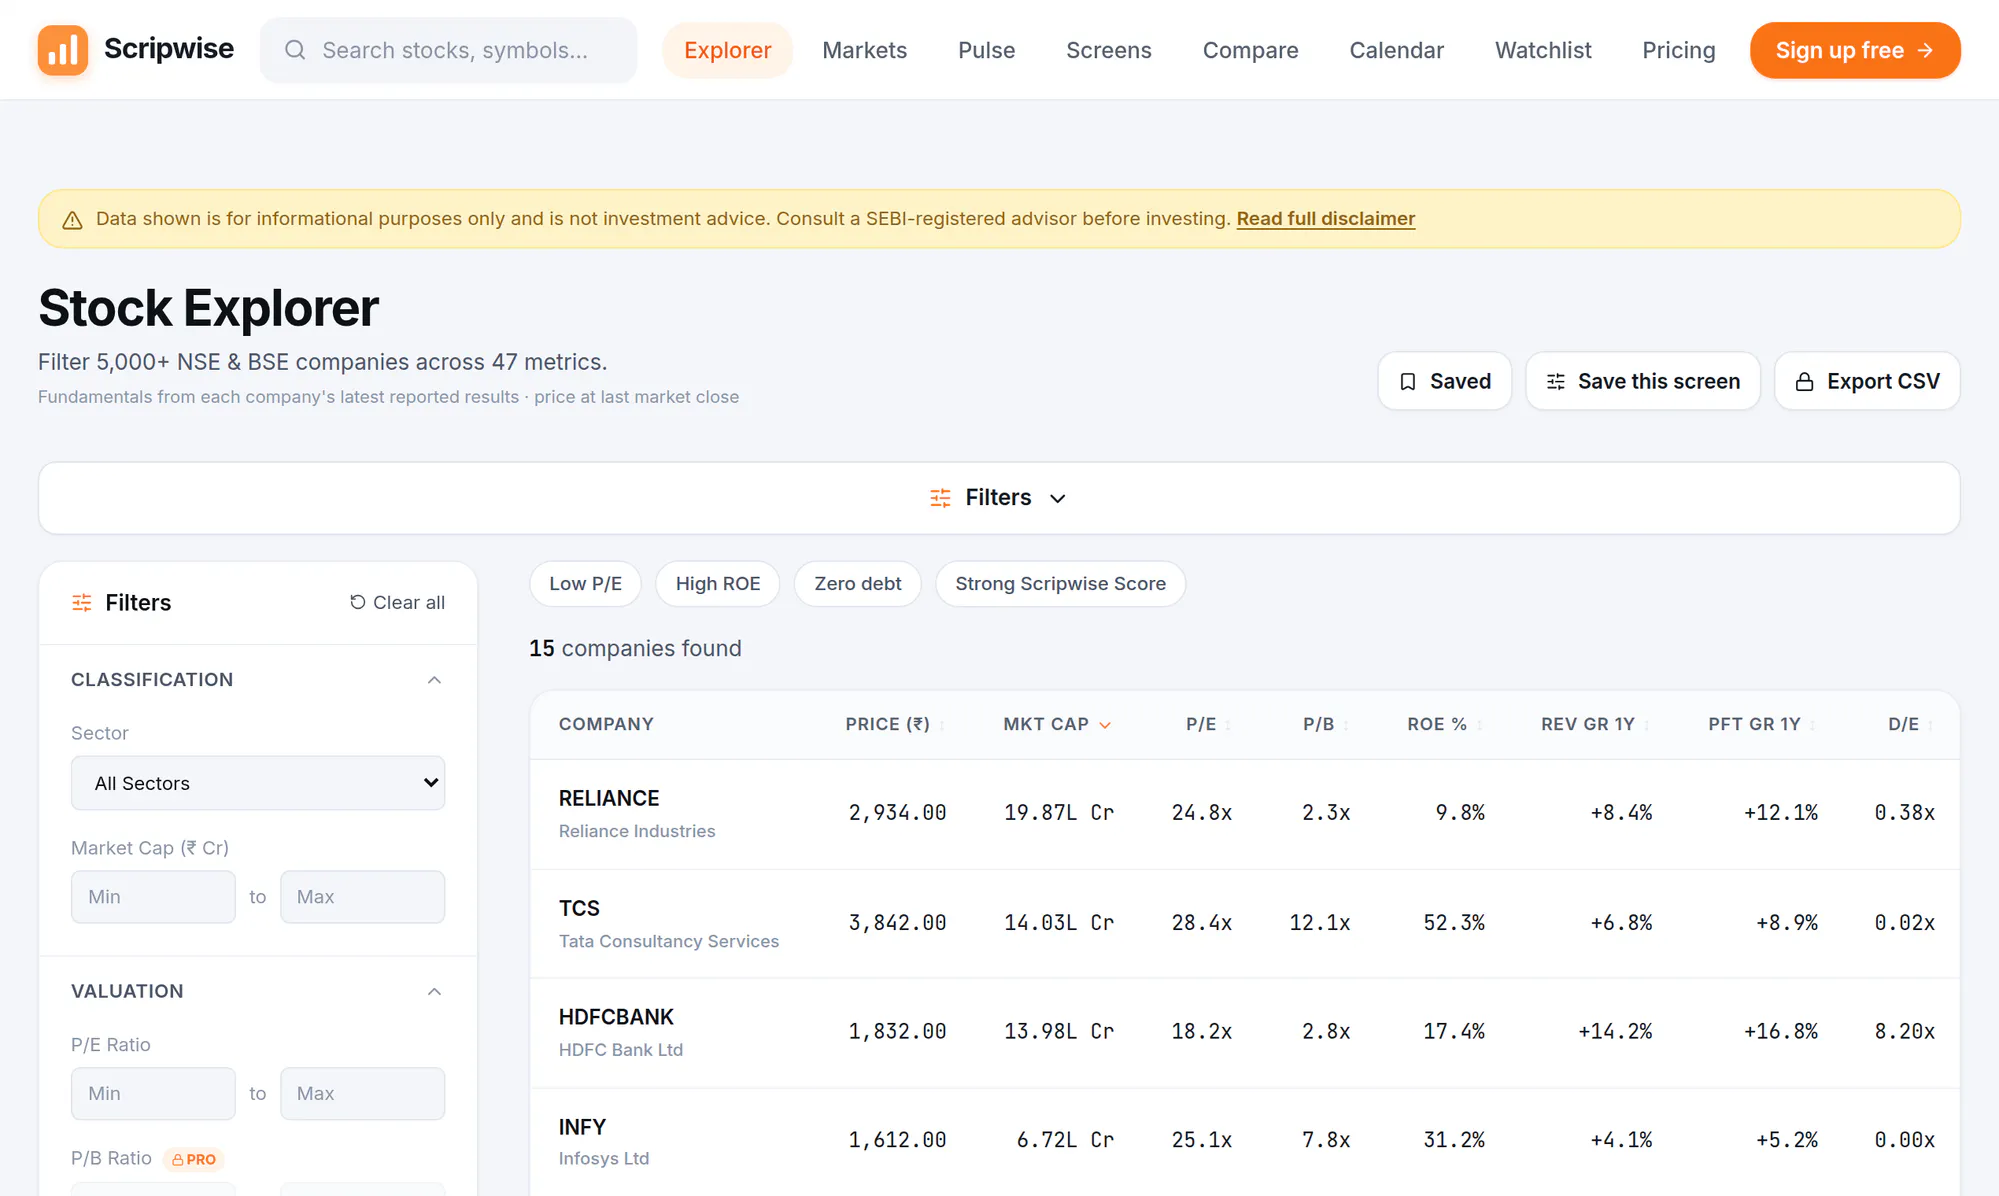Click the MKT CAP descending sort arrow

1105,725
